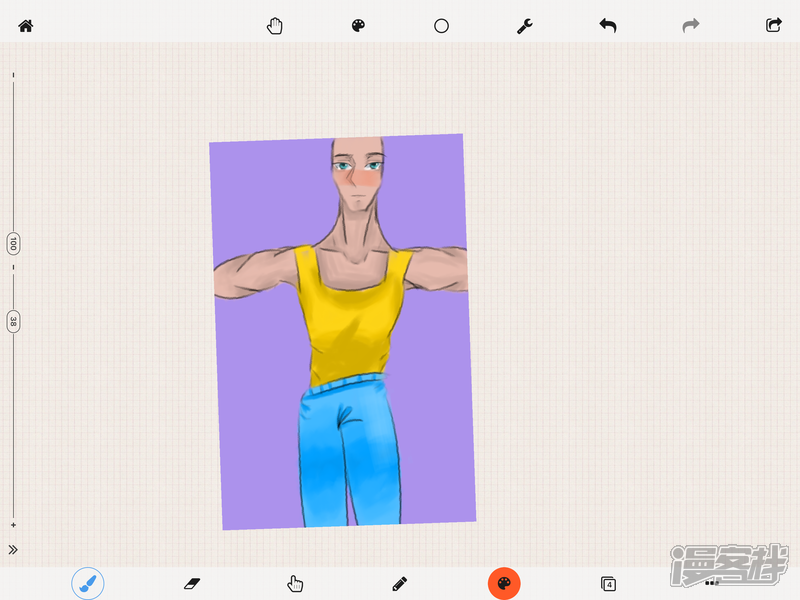Undo the last stroke
Screen dimensions: 800x600
[608, 26]
